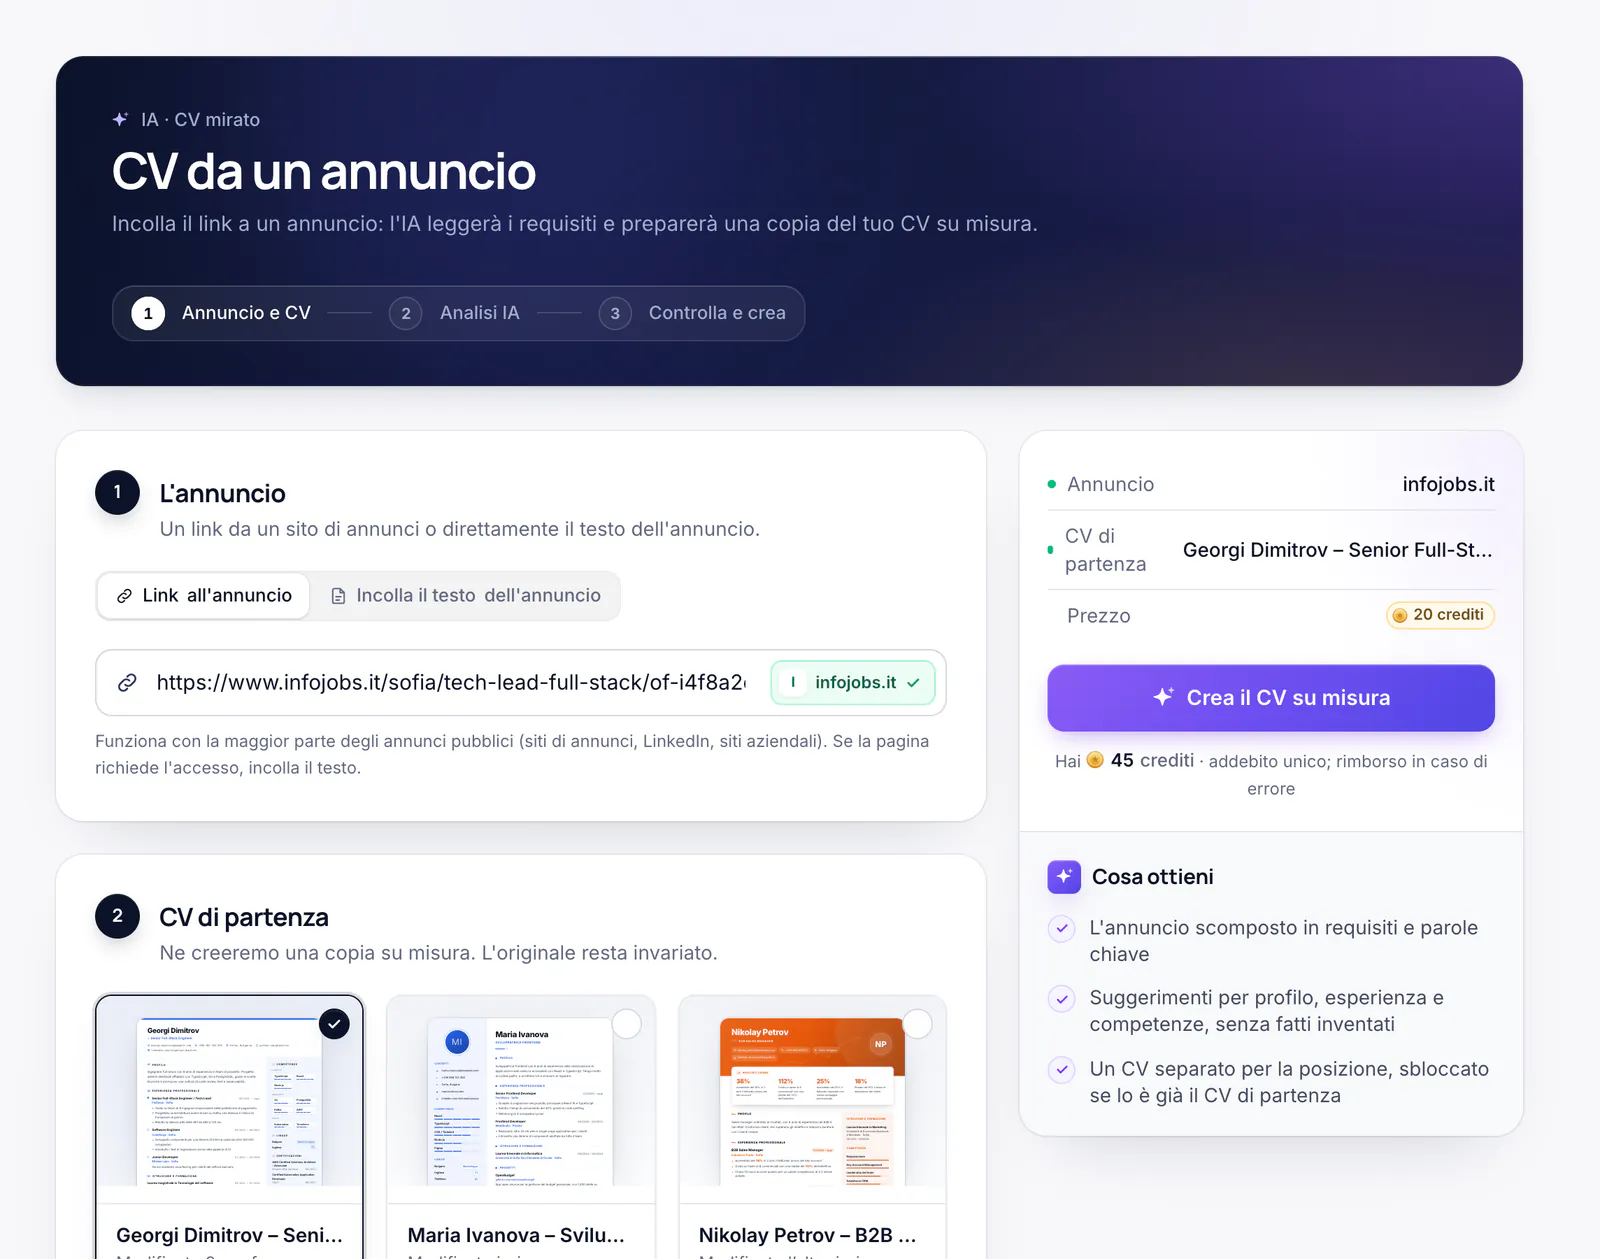Image resolution: width=1600 pixels, height=1259 pixels.
Task: Click the green checkmark in the infojobs.it badge
Action: pyautogui.click(x=913, y=683)
